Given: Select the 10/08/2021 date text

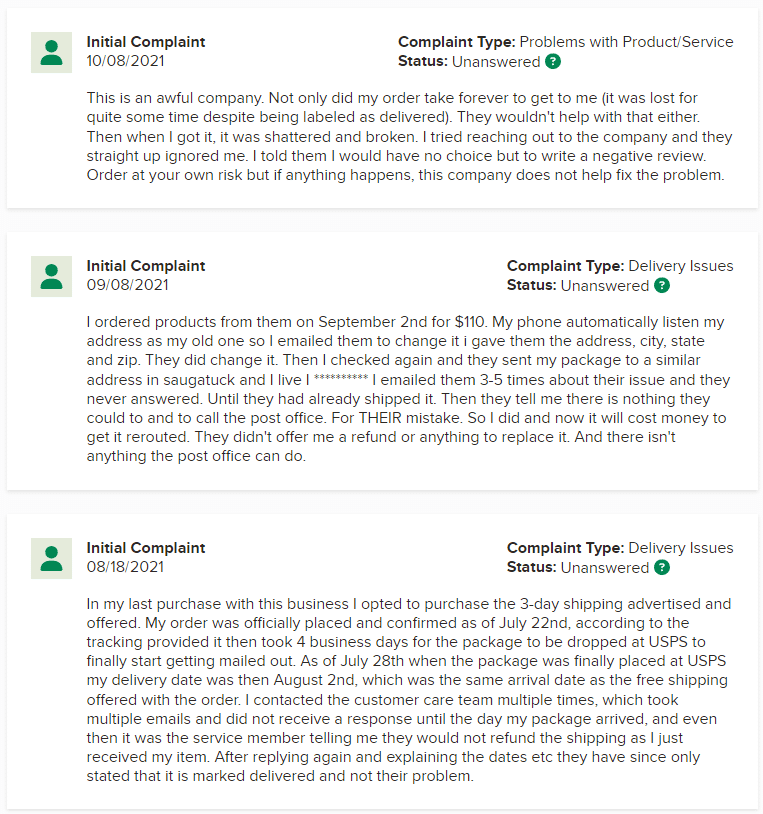Looking at the screenshot, I should click(x=126, y=61).
